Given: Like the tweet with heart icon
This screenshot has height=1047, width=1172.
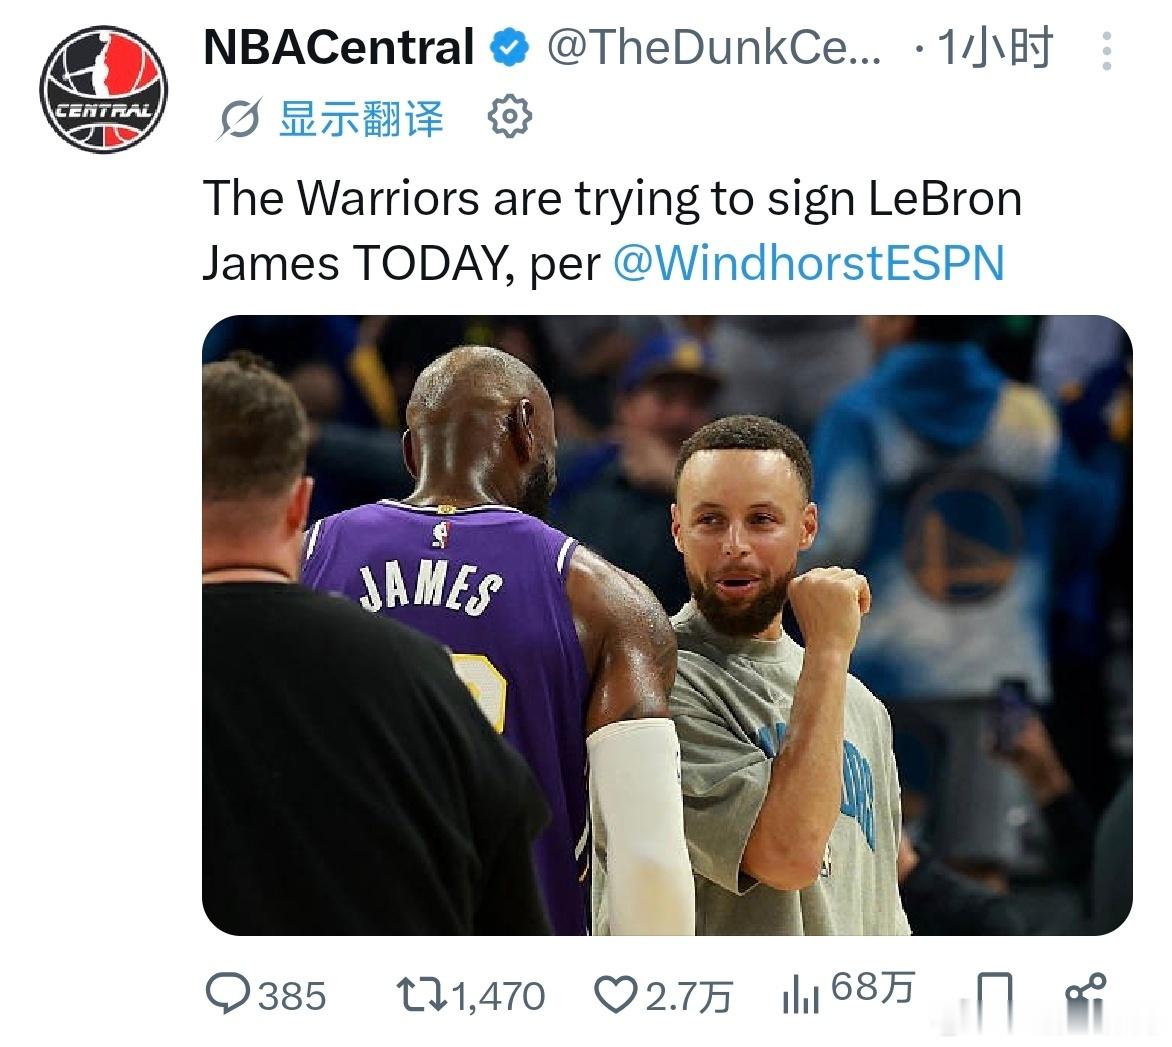Looking at the screenshot, I should 615,995.
